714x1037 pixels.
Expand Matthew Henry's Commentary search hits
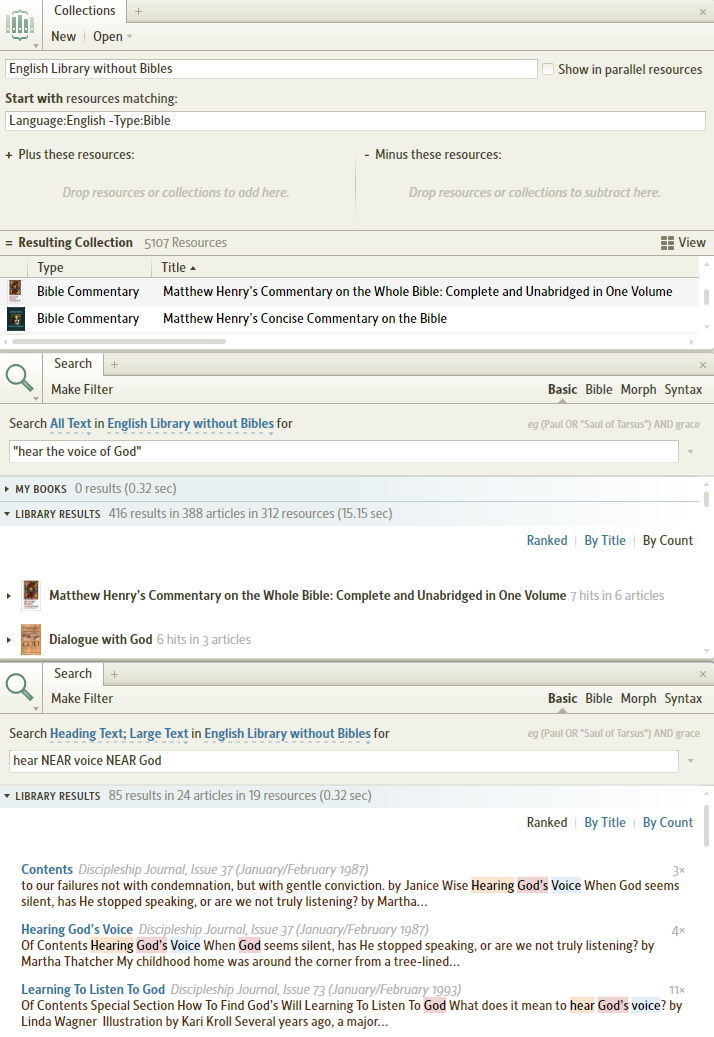[x=9, y=596]
